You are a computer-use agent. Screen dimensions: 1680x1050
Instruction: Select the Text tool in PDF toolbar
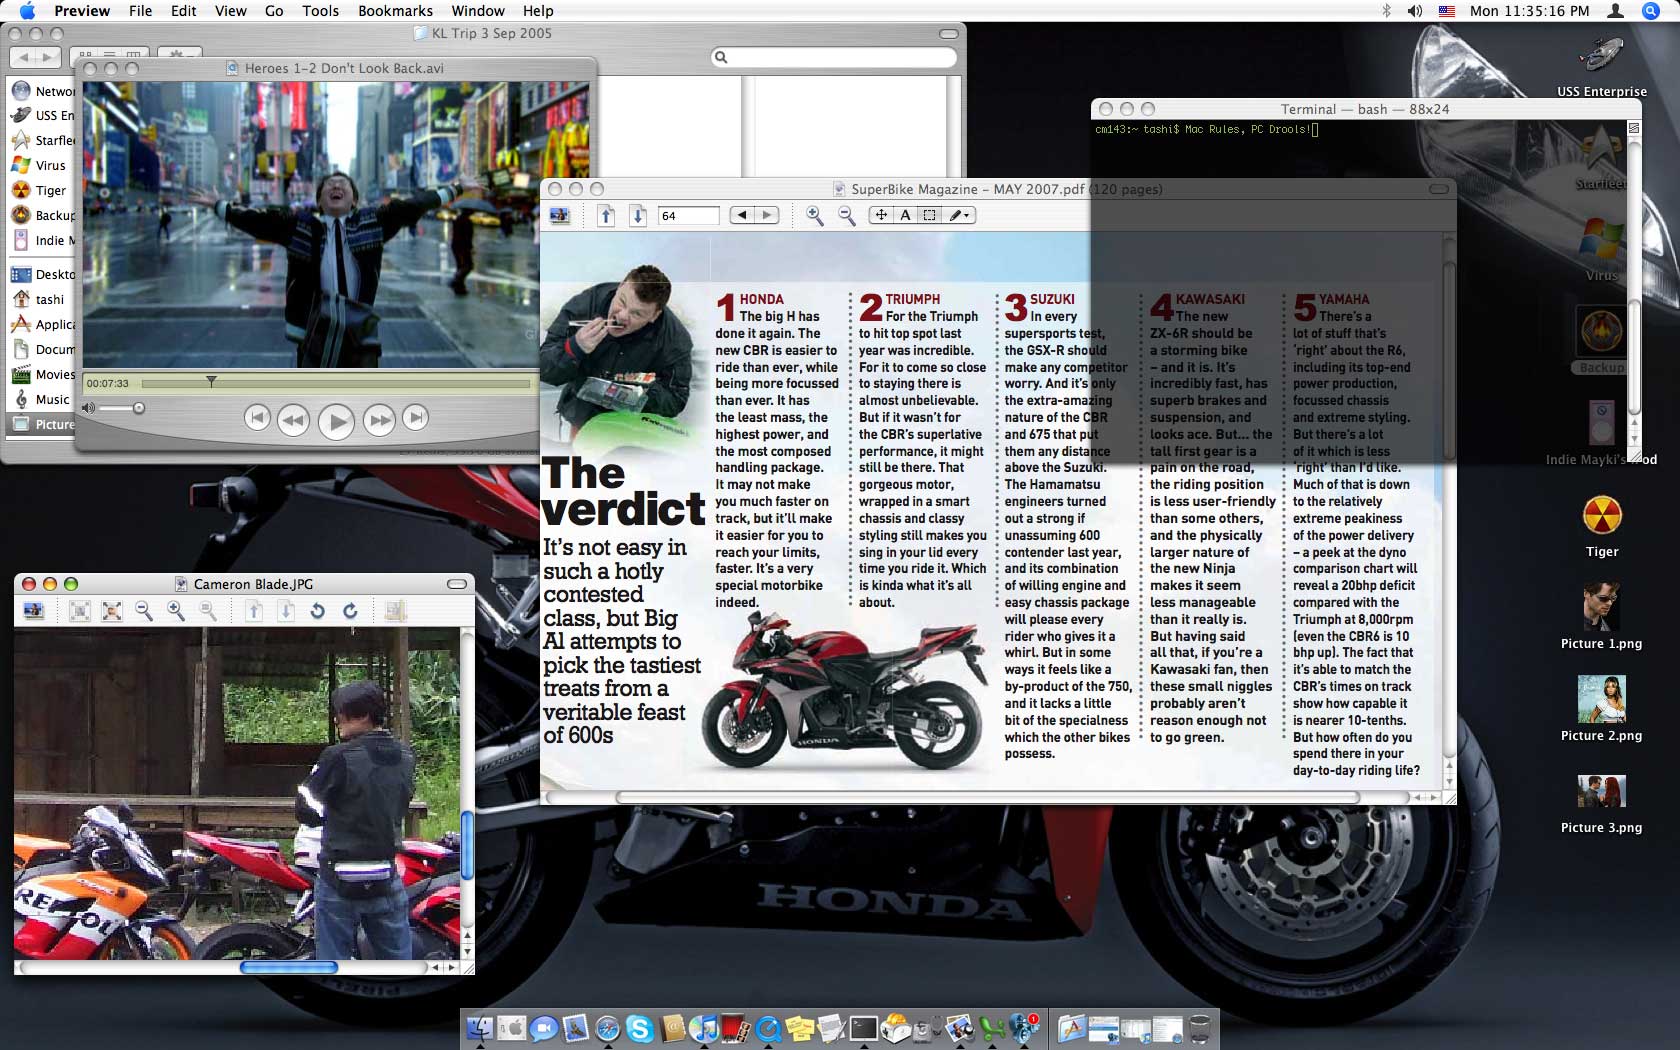905,215
